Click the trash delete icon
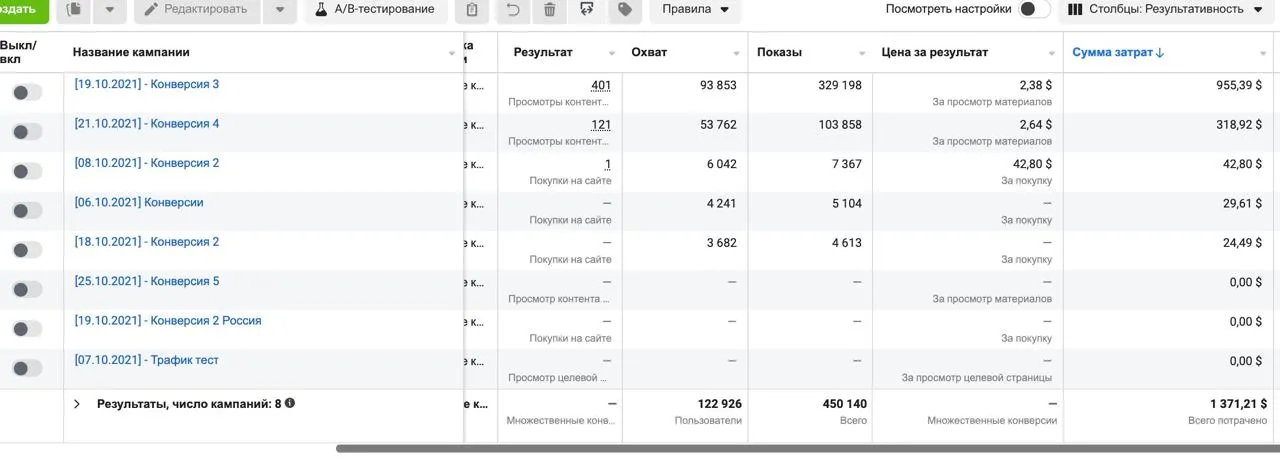 (x=549, y=10)
